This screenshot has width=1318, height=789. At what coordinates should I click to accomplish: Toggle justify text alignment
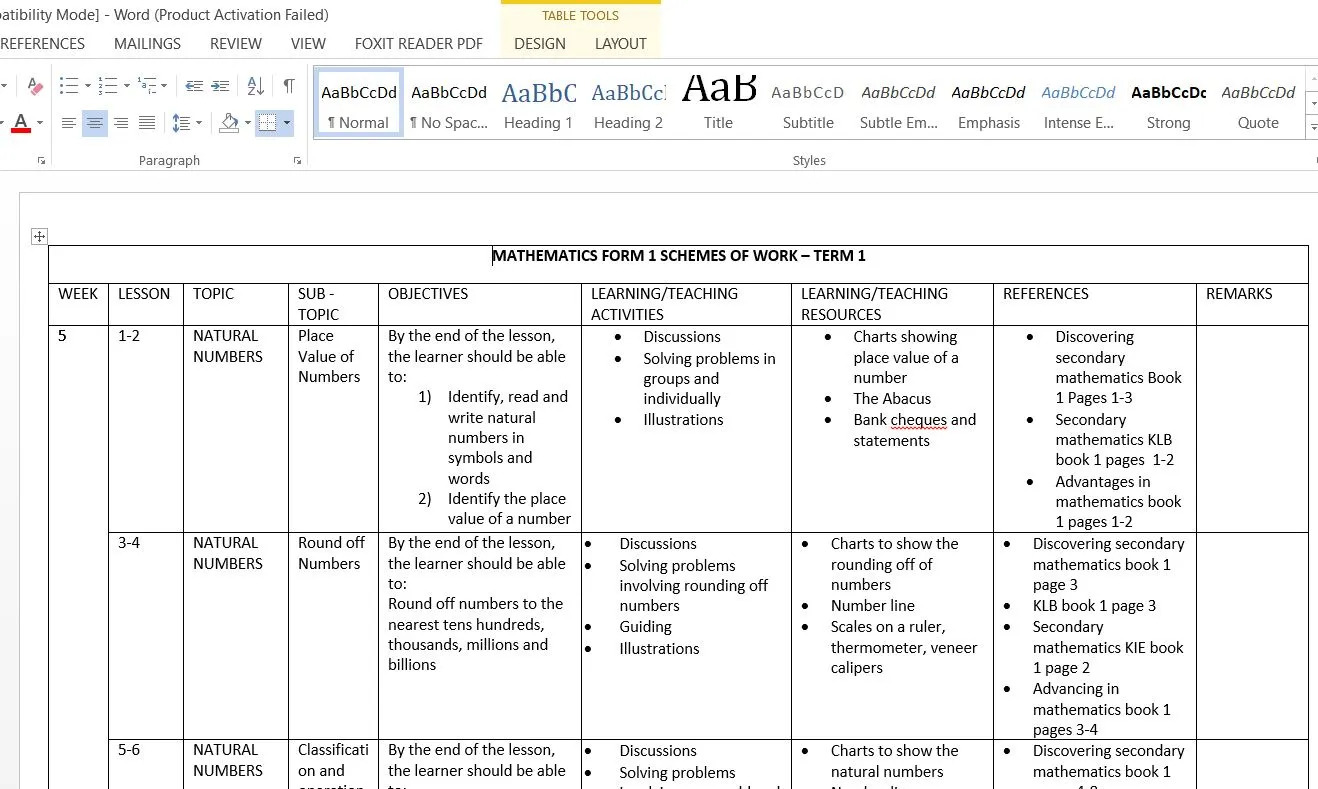point(147,123)
